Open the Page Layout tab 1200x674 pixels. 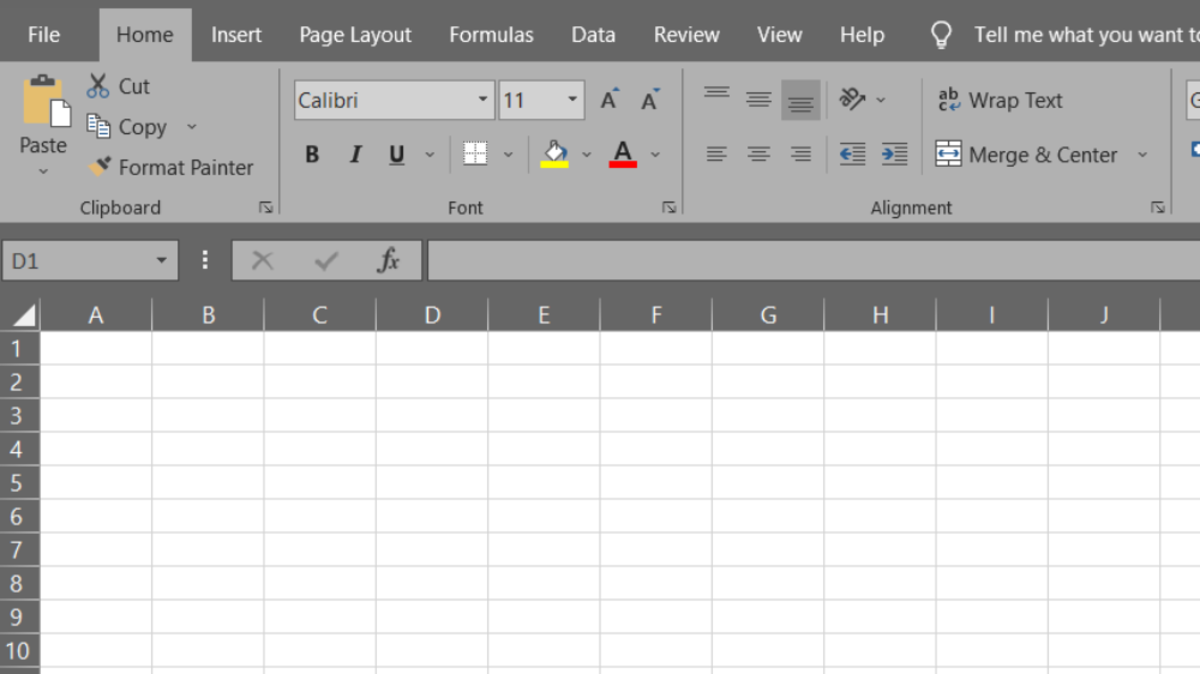355,35
